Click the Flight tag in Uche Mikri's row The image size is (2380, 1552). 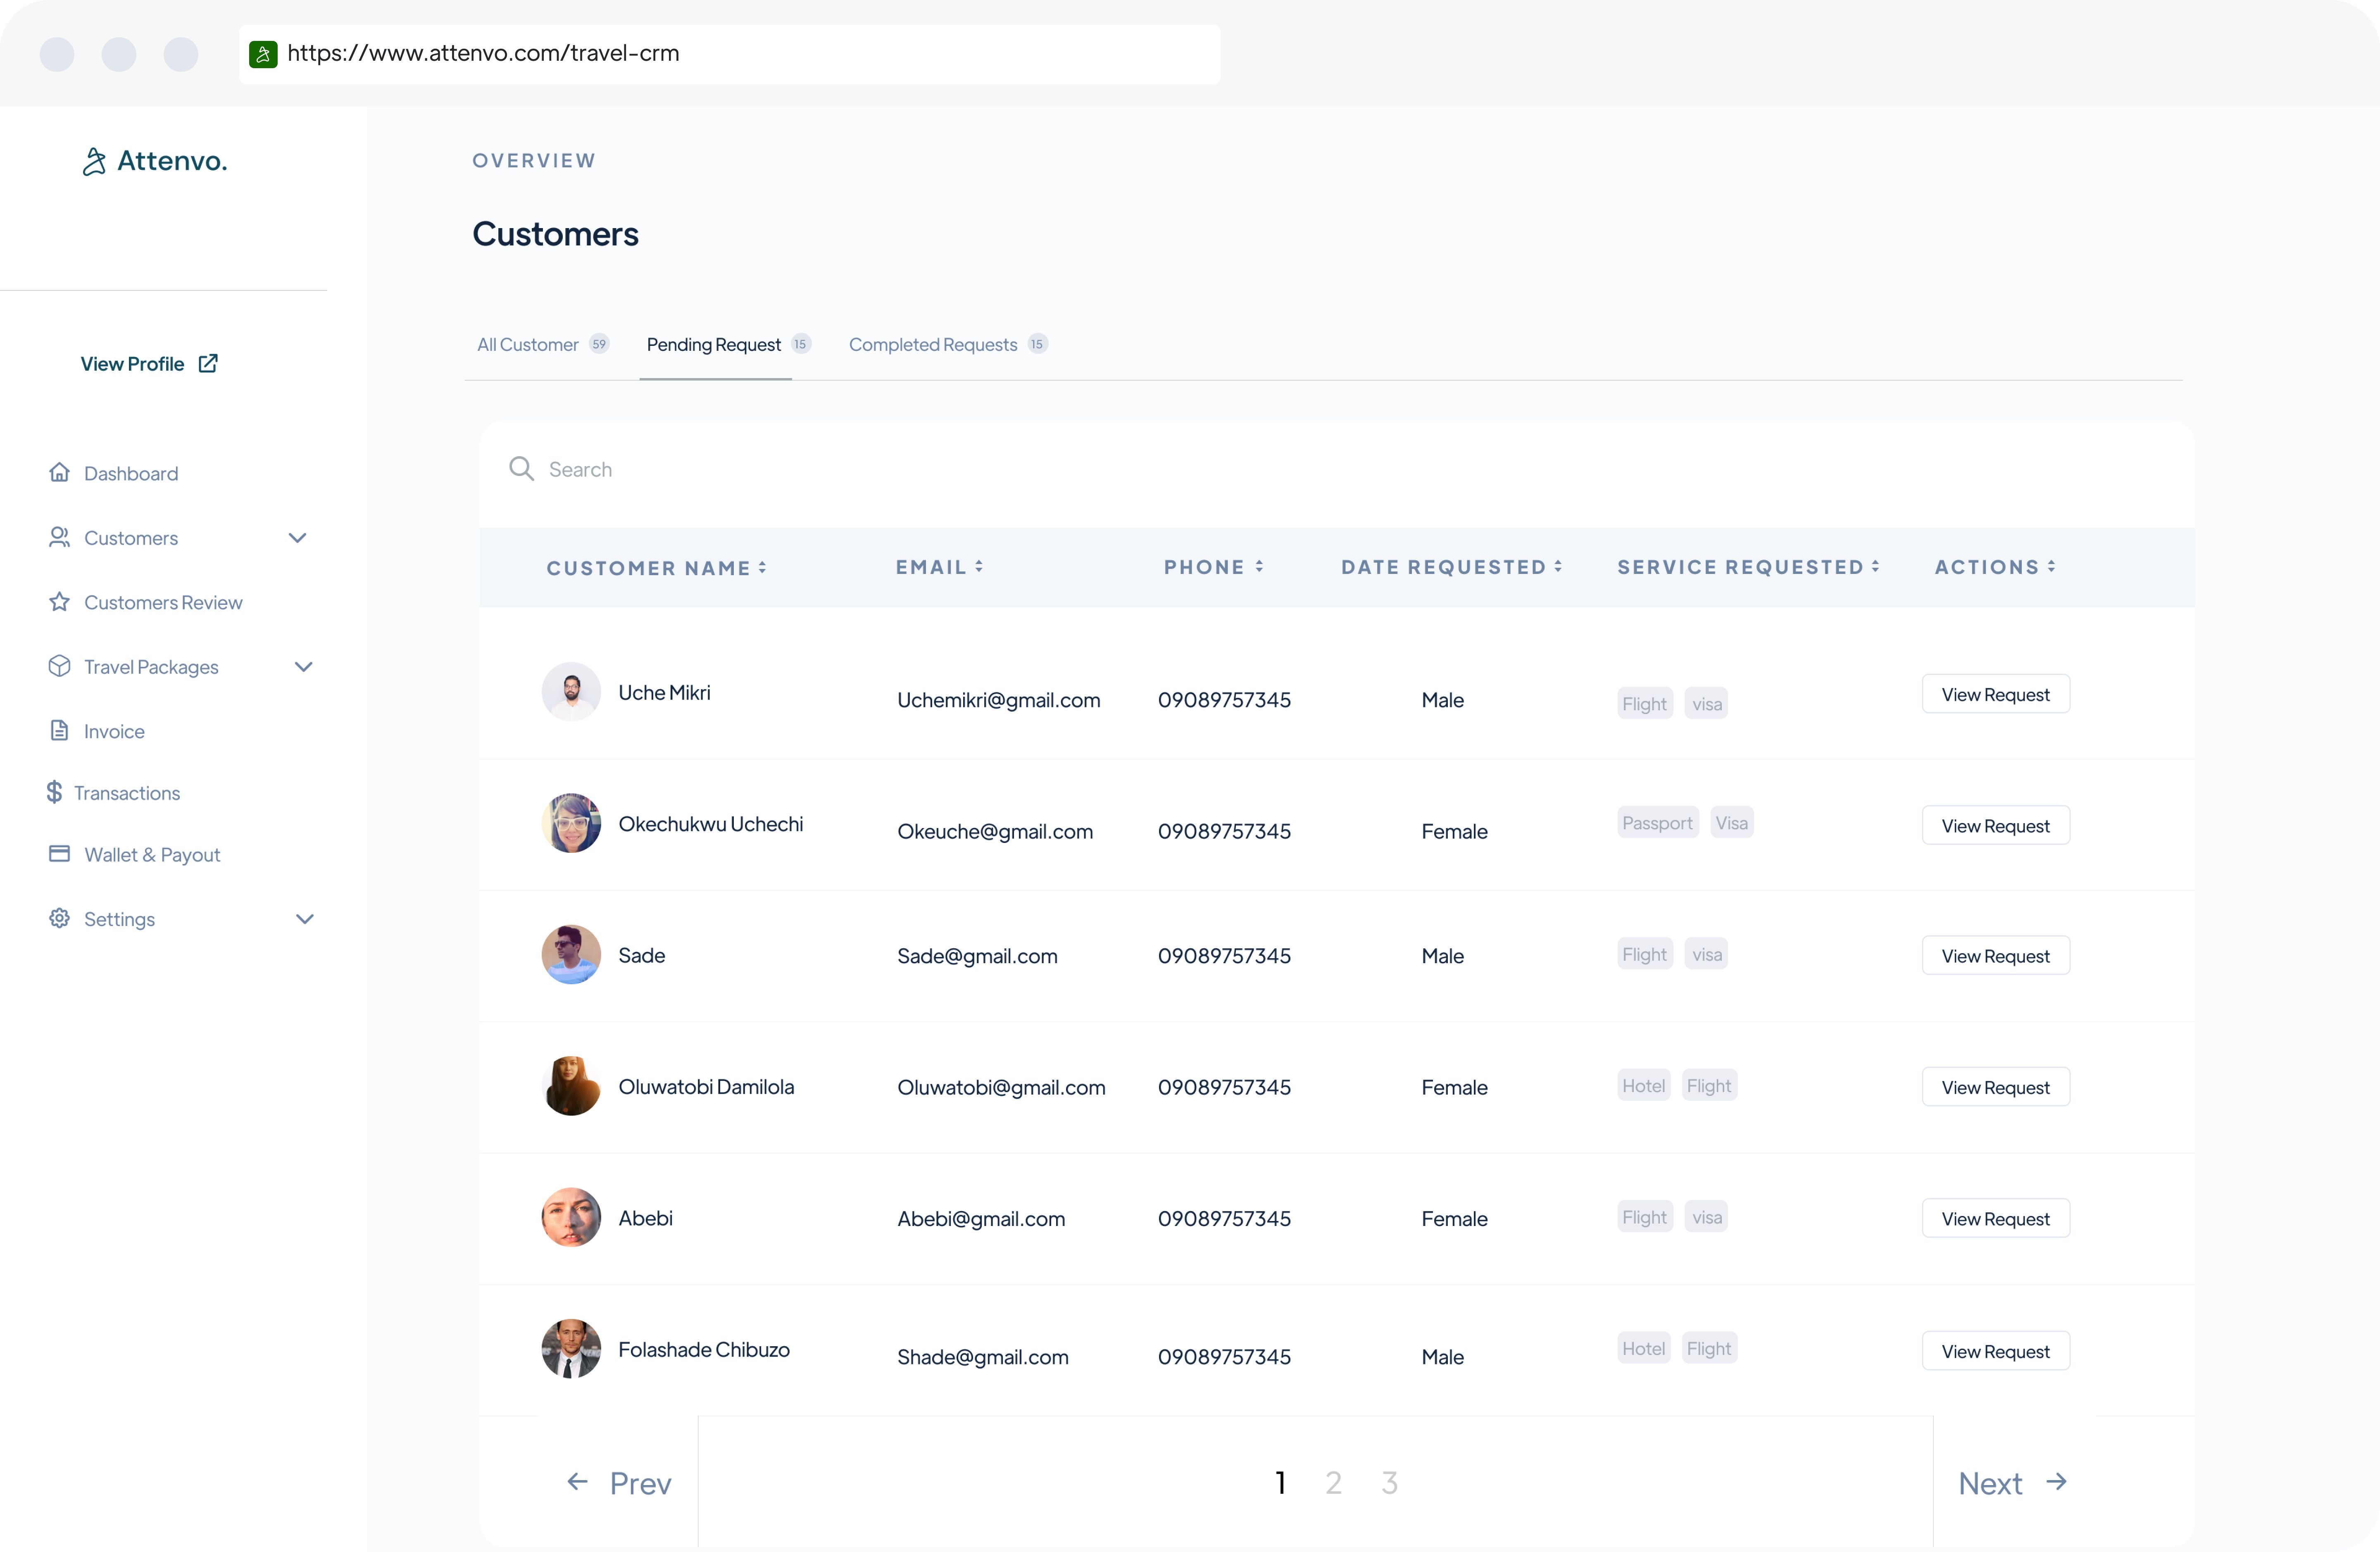pyautogui.click(x=1644, y=703)
